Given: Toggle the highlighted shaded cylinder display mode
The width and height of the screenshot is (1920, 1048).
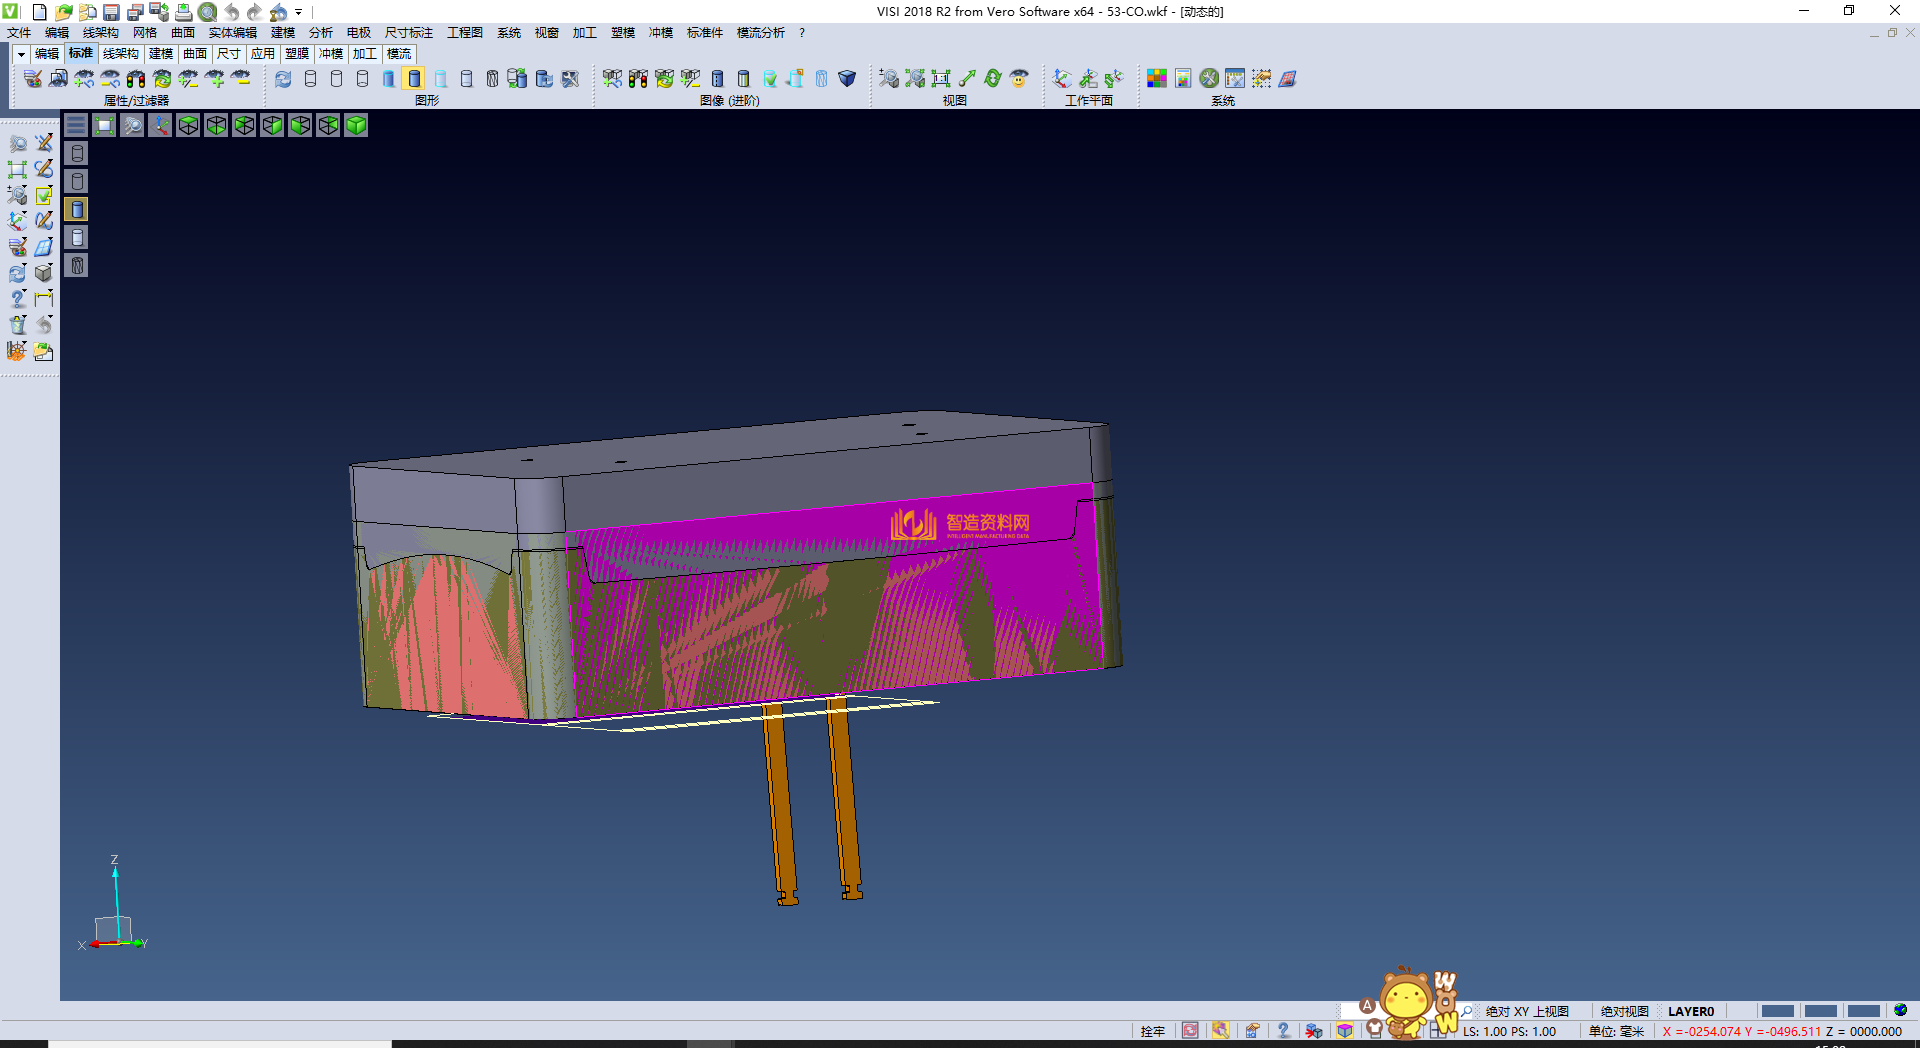Looking at the screenshot, I should click(414, 78).
